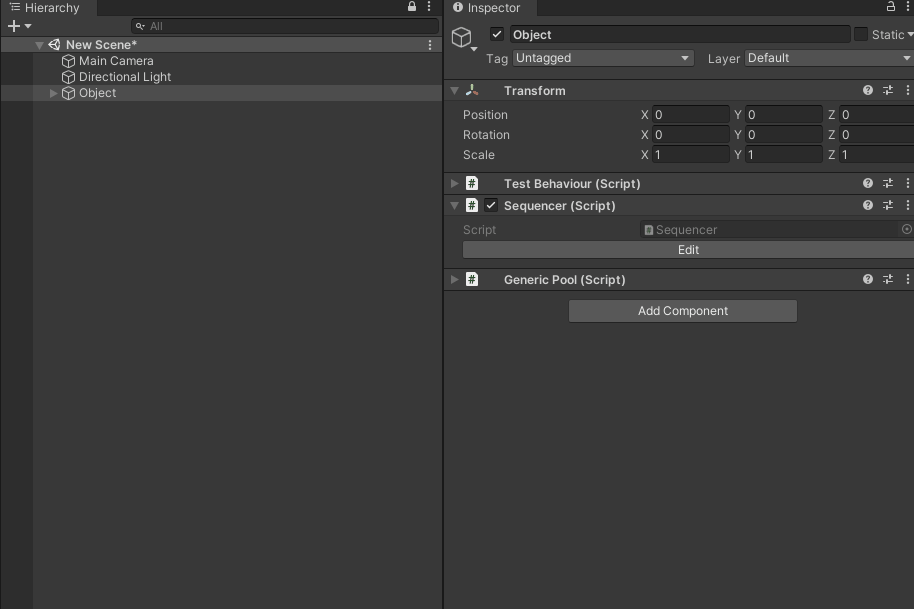The height and width of the screenshot is (609, 914).
Task: Open Transform component kebab menu
Action: [908, 90]
